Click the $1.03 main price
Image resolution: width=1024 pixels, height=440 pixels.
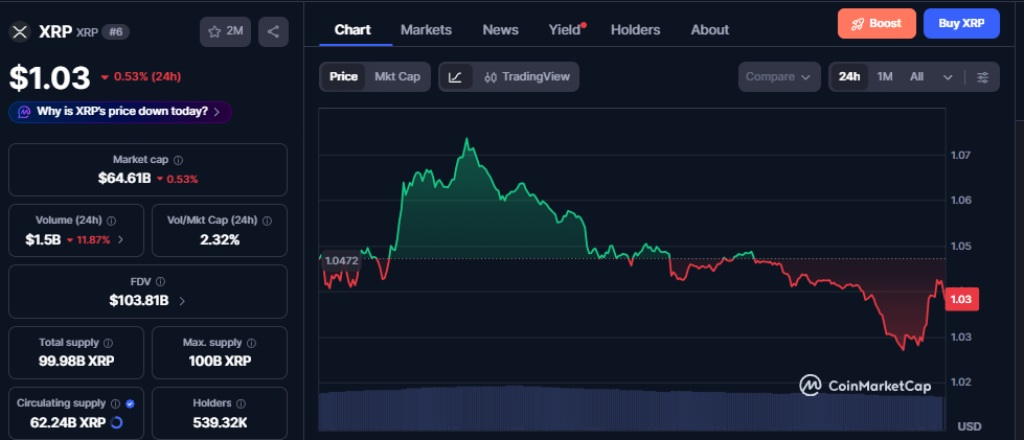click(x=50, y=78)
